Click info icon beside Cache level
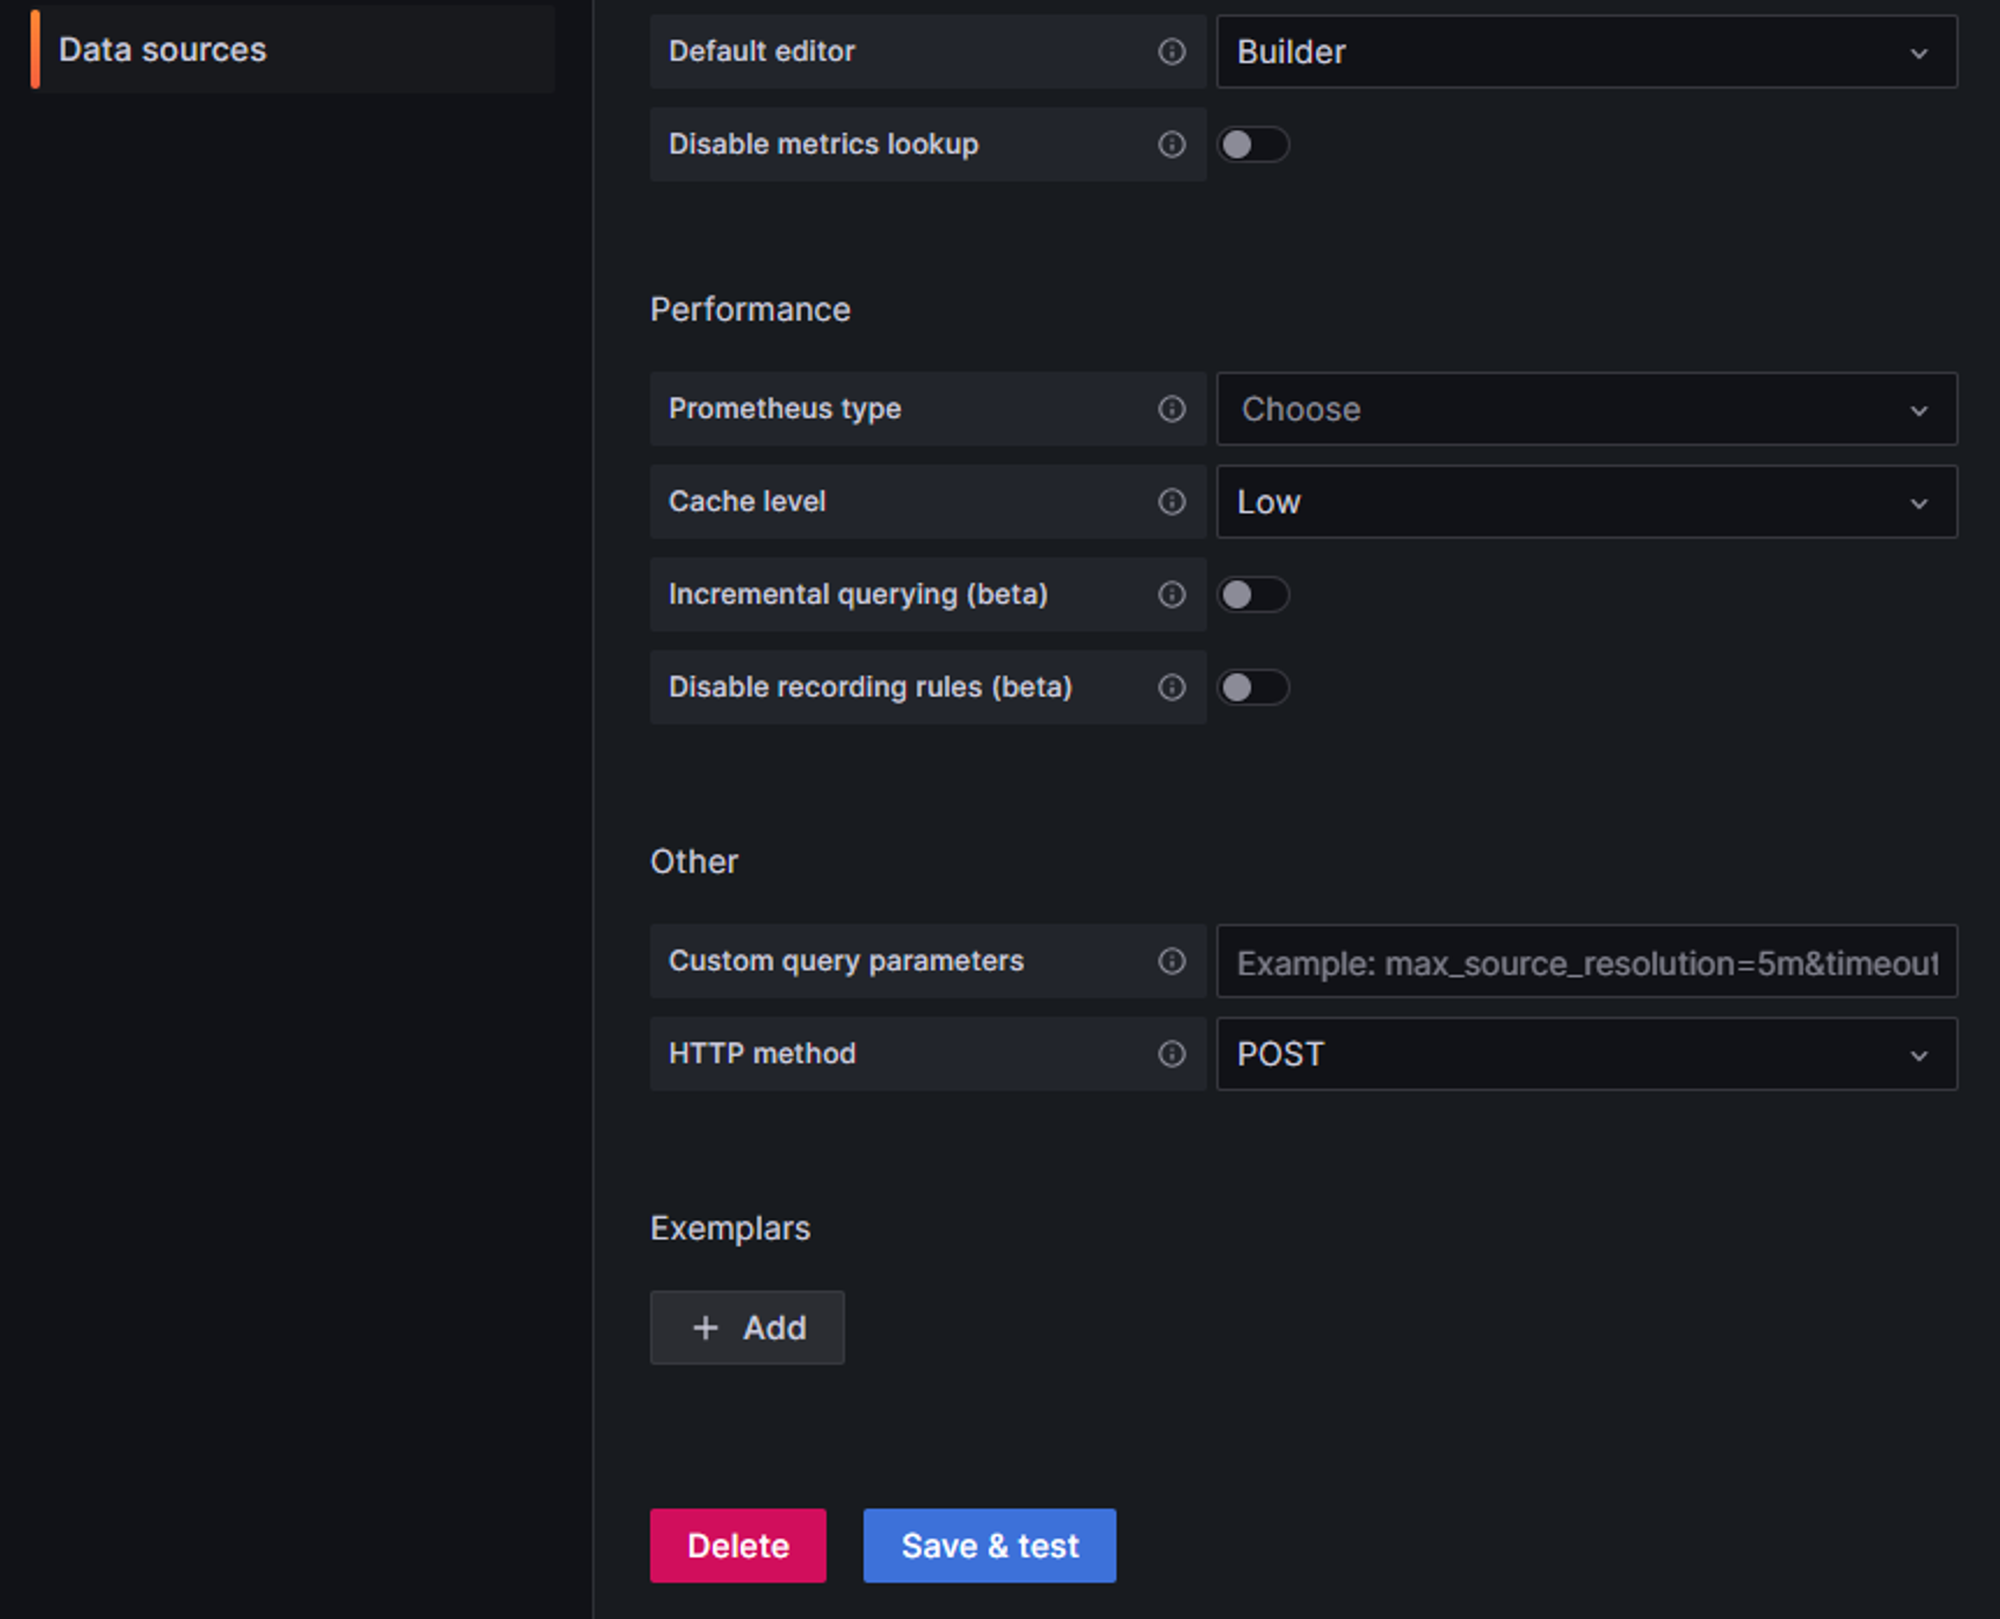 1171,501
